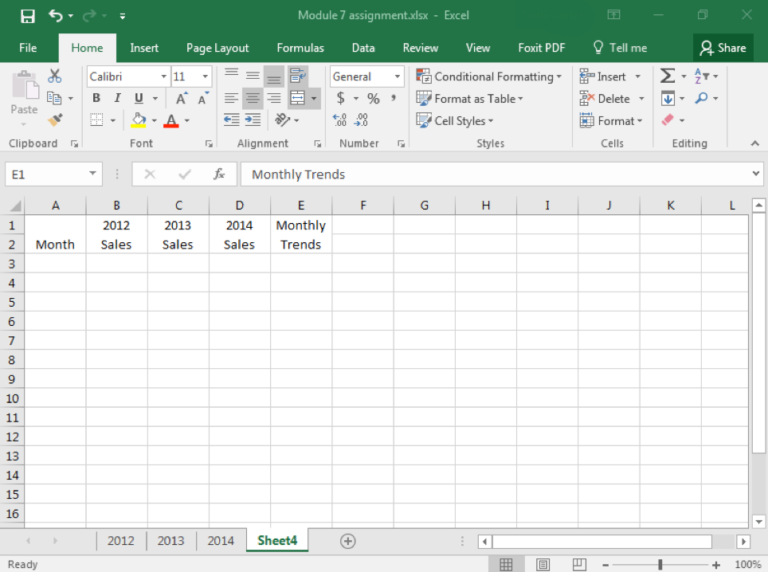
Task: Apply the yellow Fill Color bucket
Action: [x=138, y=120]
